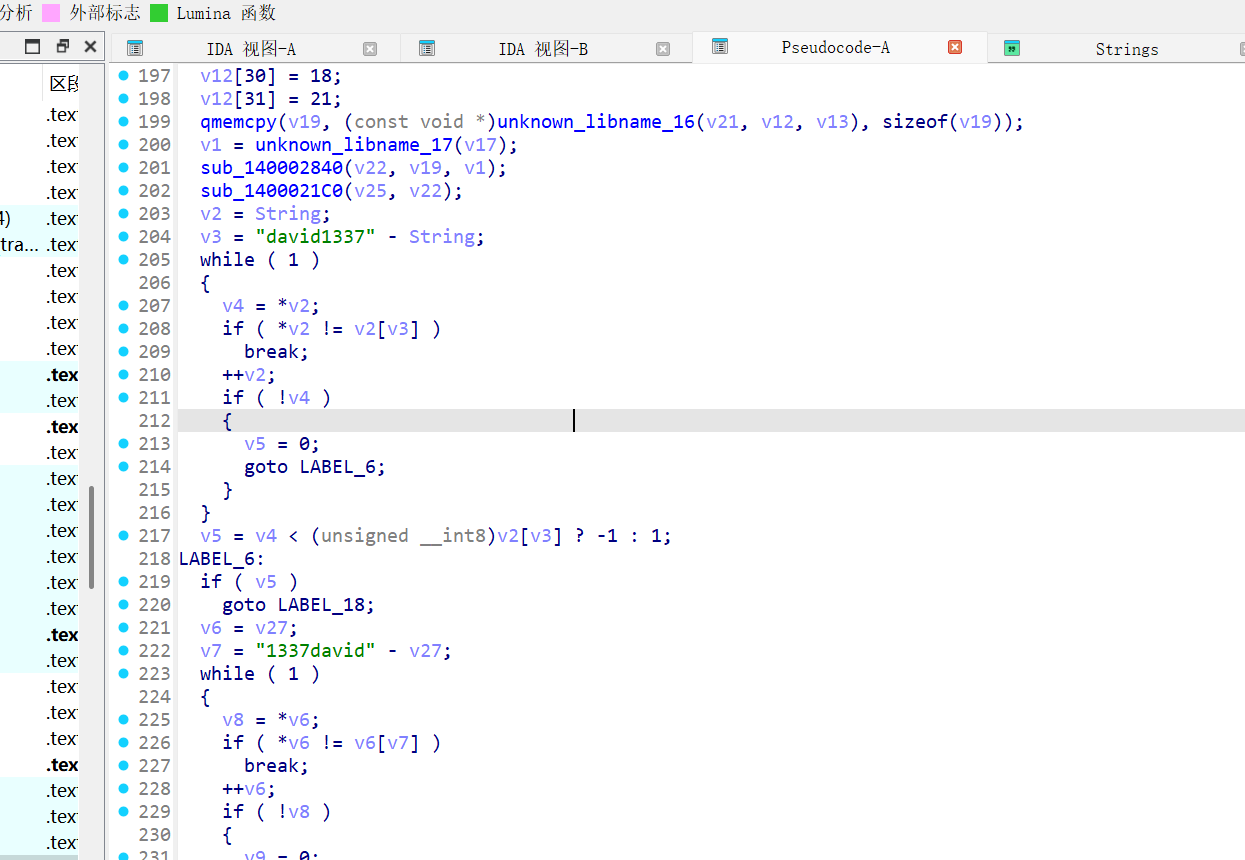Click the Pseudocode-A tab icon
This screenshot has height=860, width=1245.
tap(719, 46)
